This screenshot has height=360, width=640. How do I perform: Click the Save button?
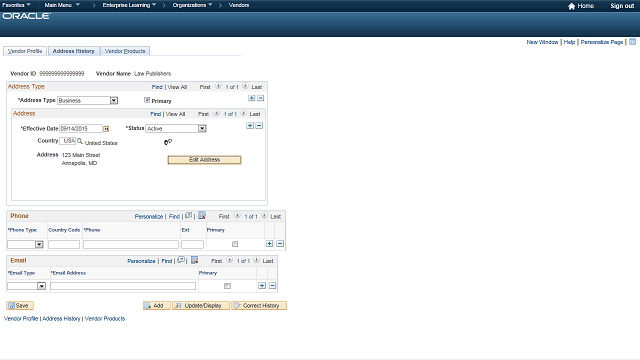pyautogui.click(x=20, y=305)
